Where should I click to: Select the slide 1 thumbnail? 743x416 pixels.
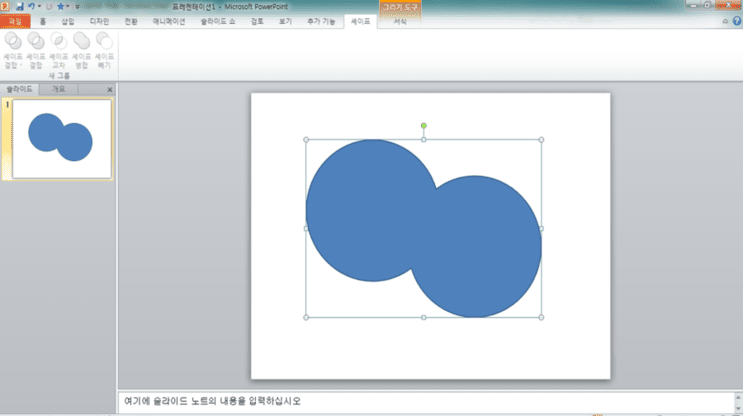coord(62,139)
